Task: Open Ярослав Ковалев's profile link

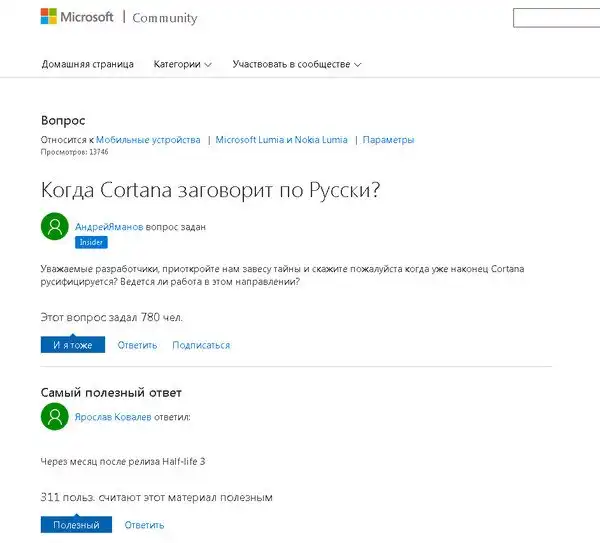Action: 113,417
